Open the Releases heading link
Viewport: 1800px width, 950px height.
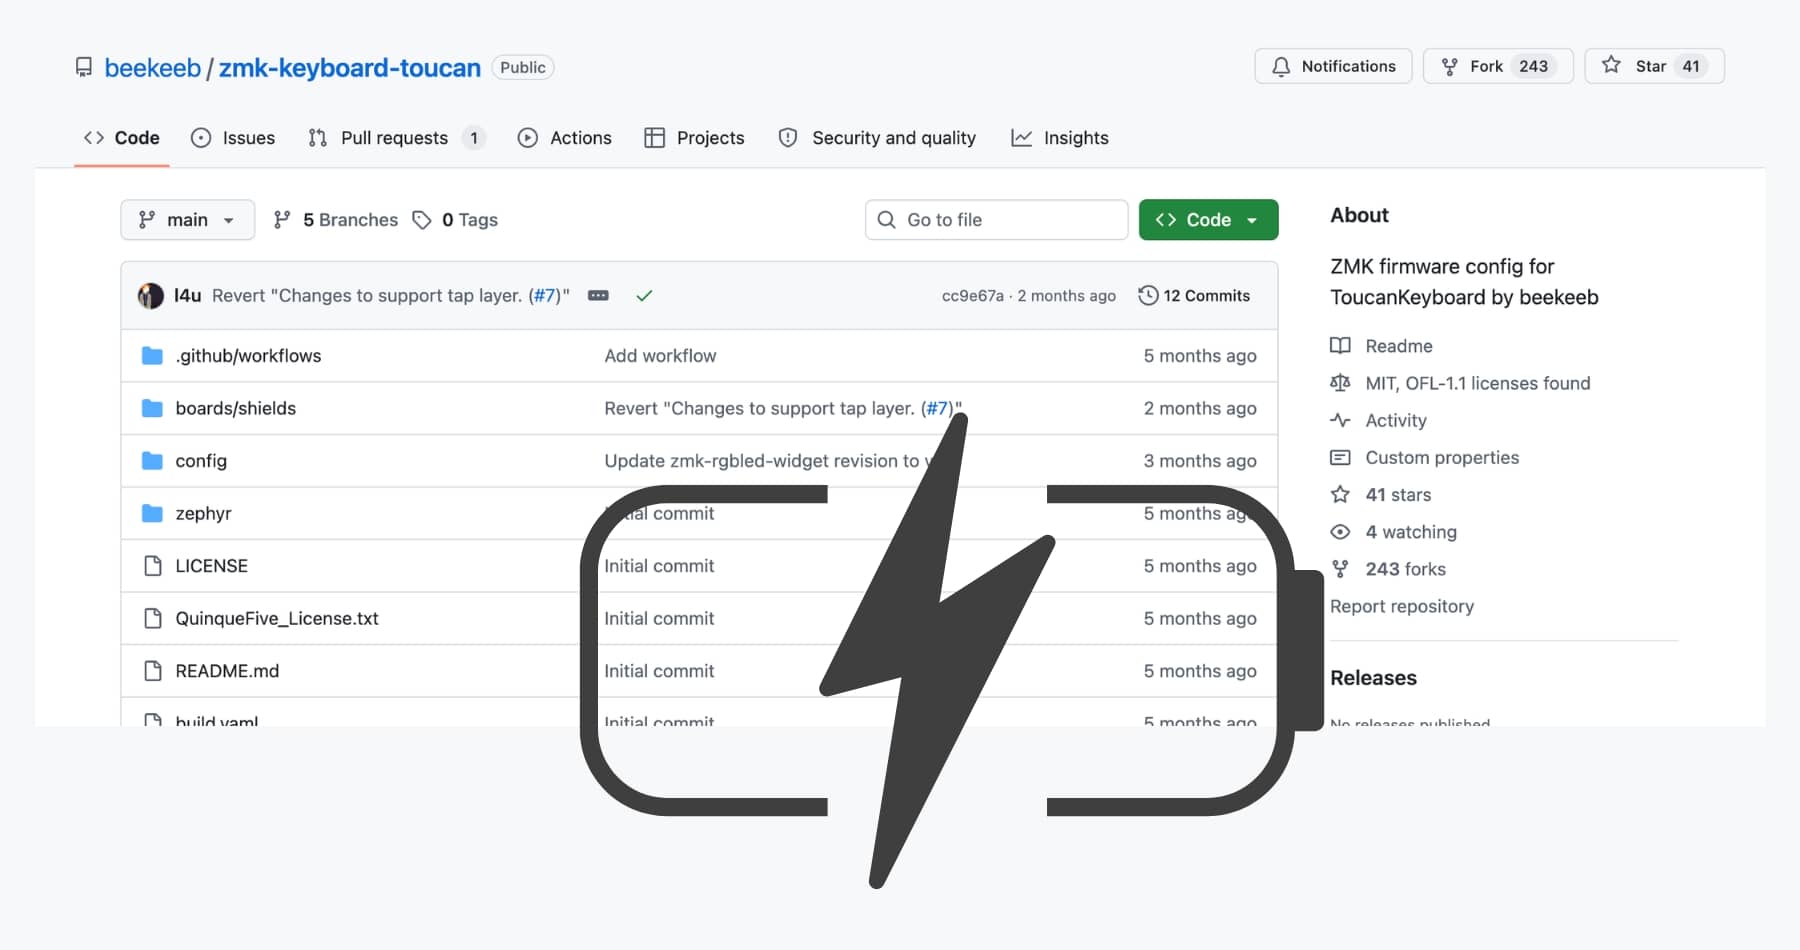[1373, 678]
